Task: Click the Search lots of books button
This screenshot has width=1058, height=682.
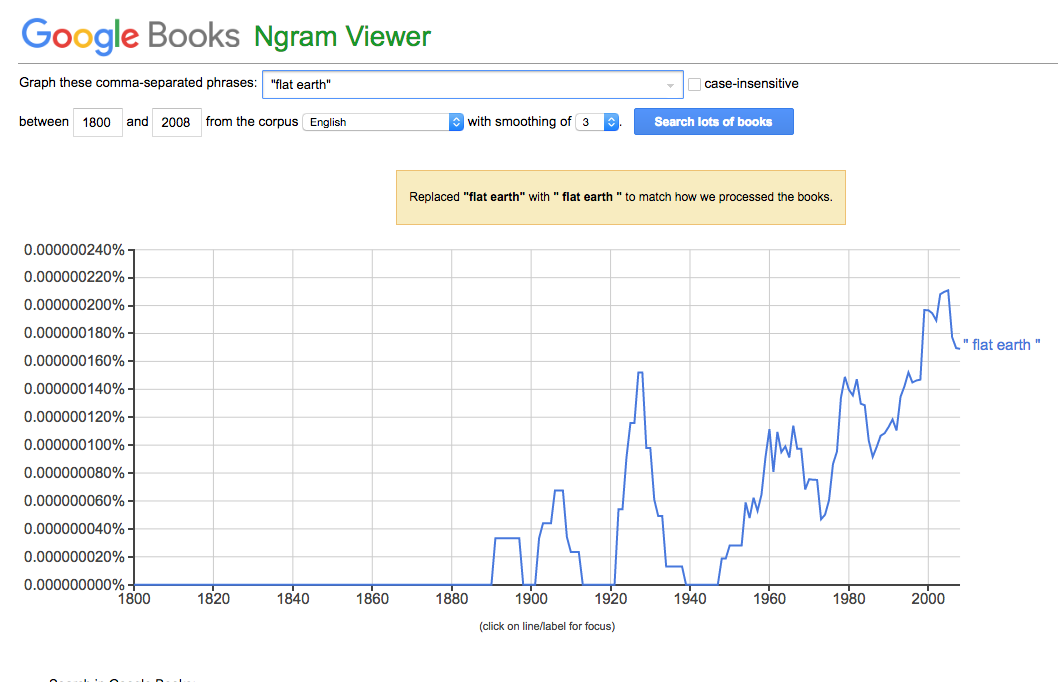Action: tap(713, 121)
